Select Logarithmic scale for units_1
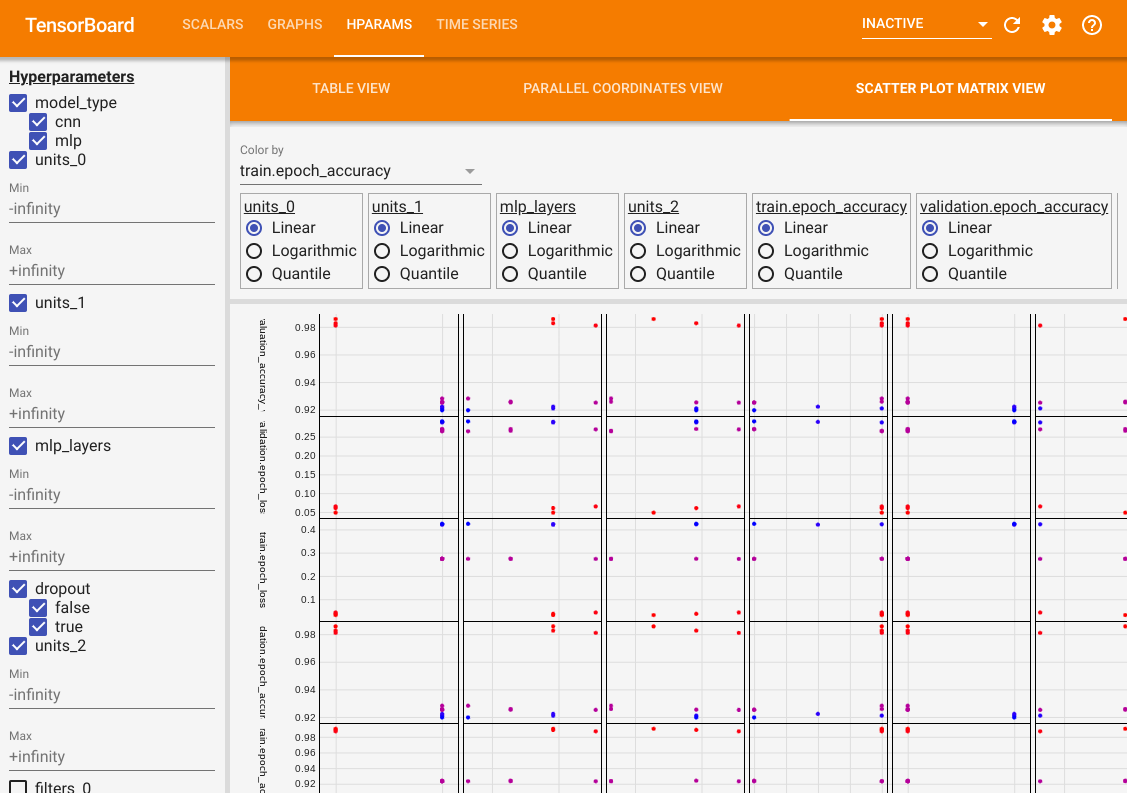 [382, 251]
